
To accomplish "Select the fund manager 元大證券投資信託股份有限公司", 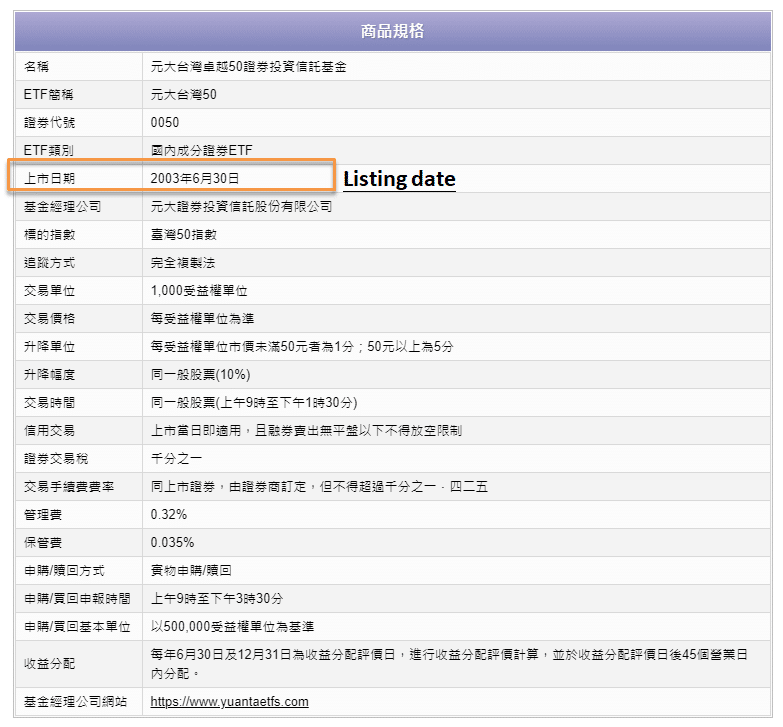I will tap(241, 206).
